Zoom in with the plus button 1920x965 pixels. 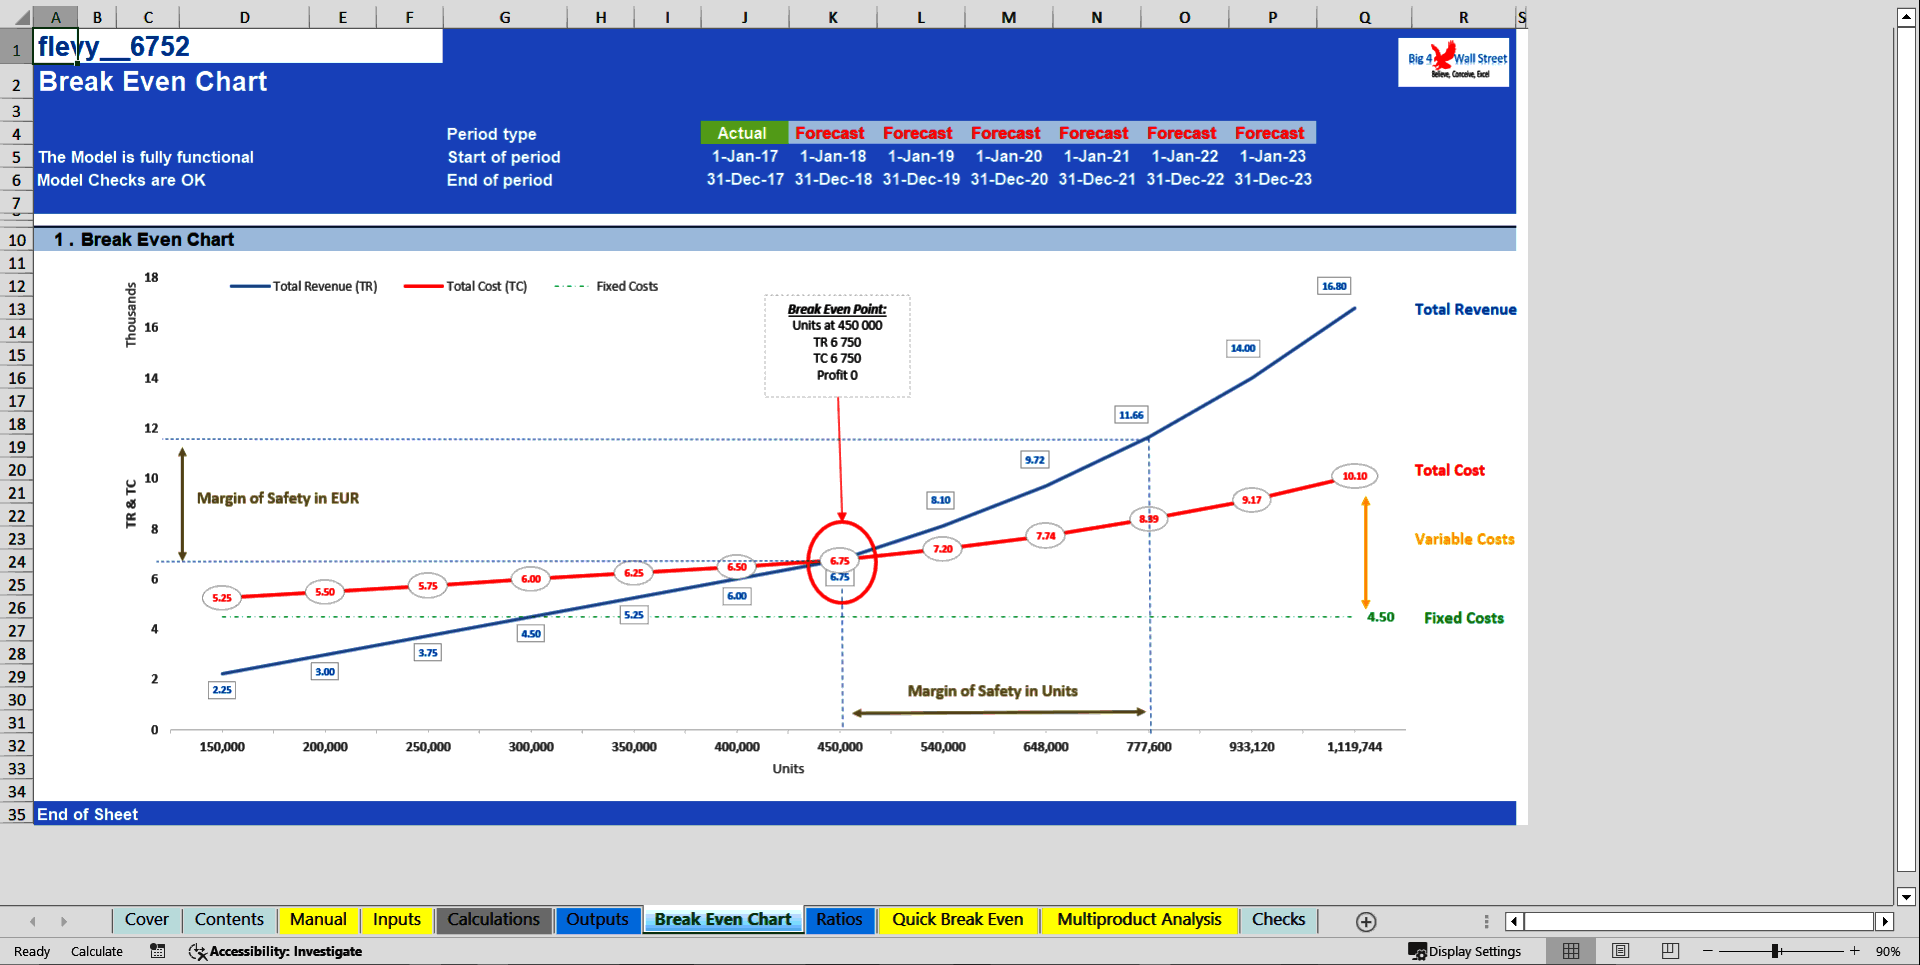1855,951
